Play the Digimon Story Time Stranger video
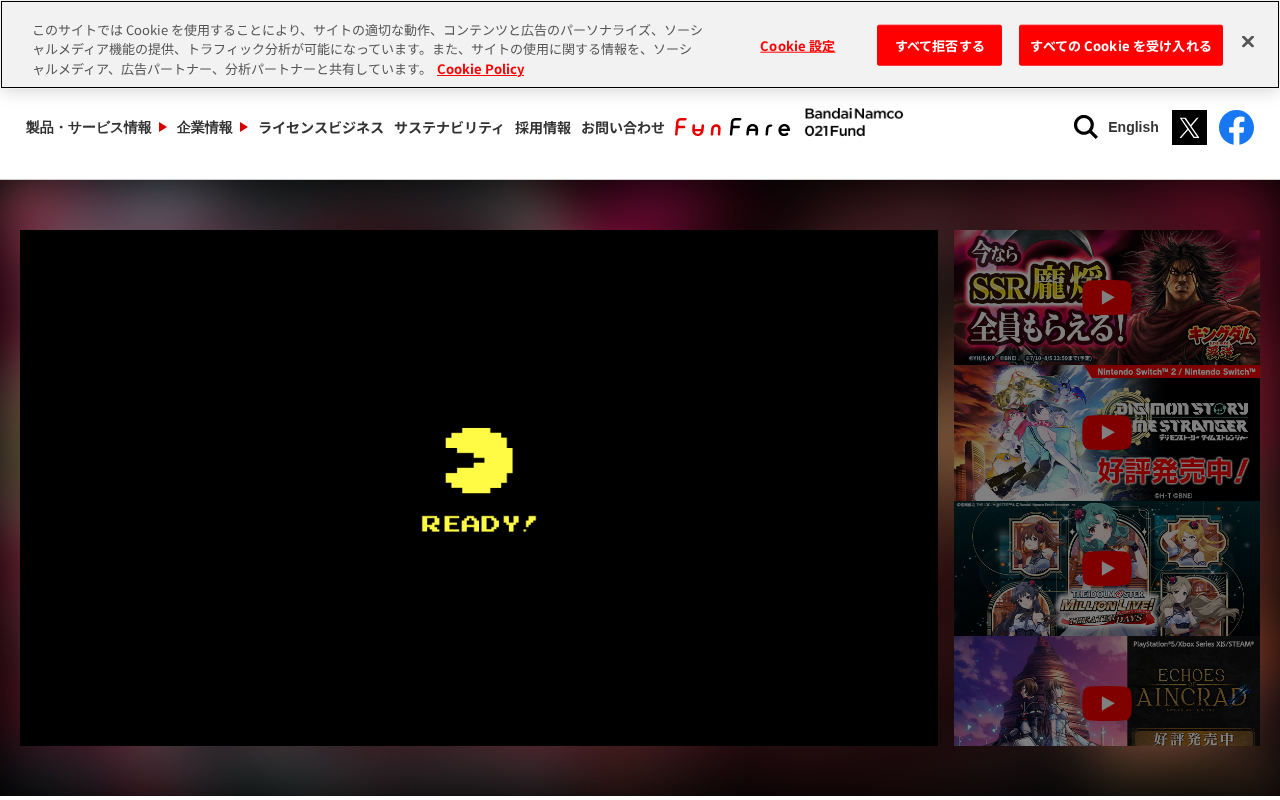Viewport: 1280px width, 800px height. 1106,432
